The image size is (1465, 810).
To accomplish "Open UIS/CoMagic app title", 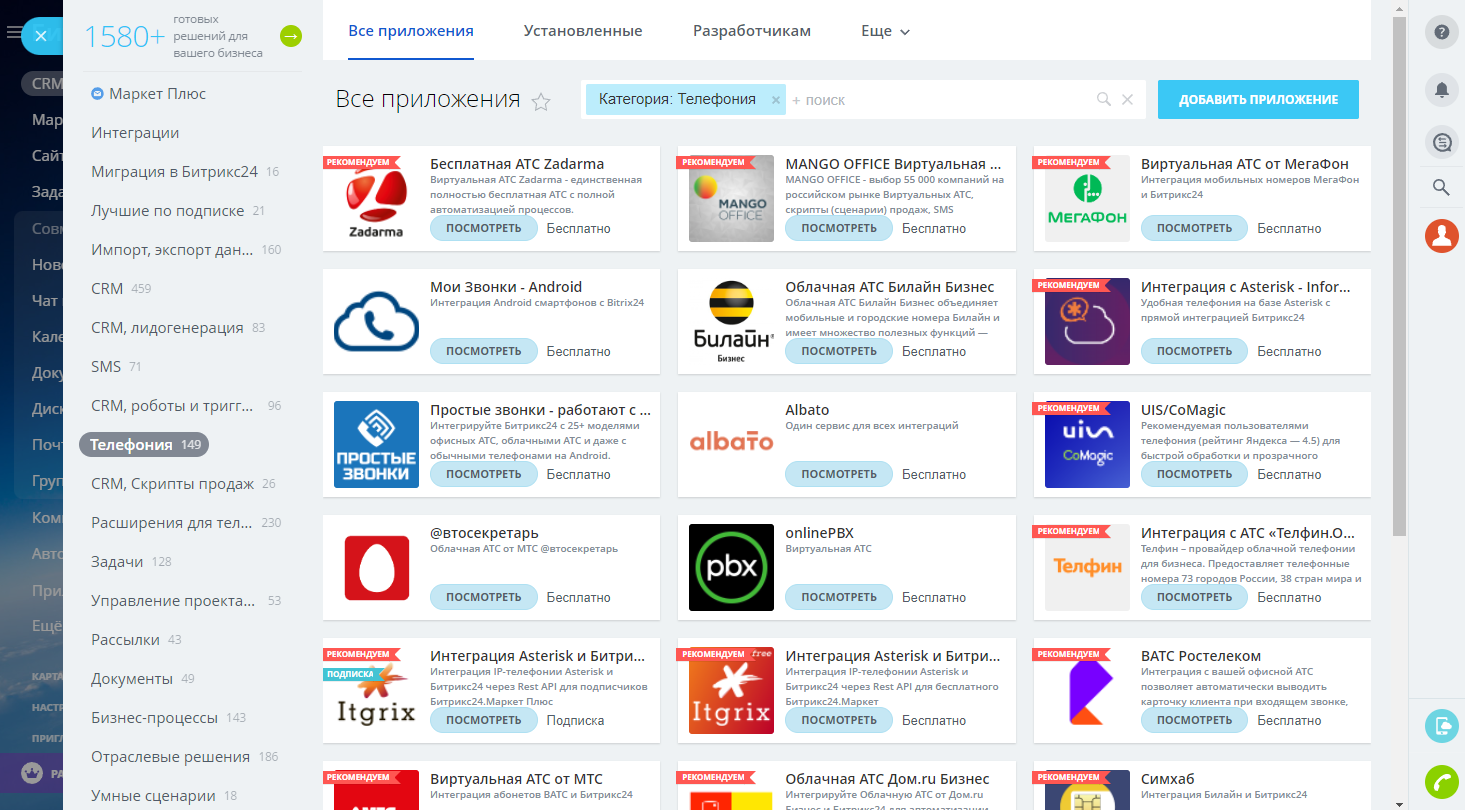I will 1183,410.
